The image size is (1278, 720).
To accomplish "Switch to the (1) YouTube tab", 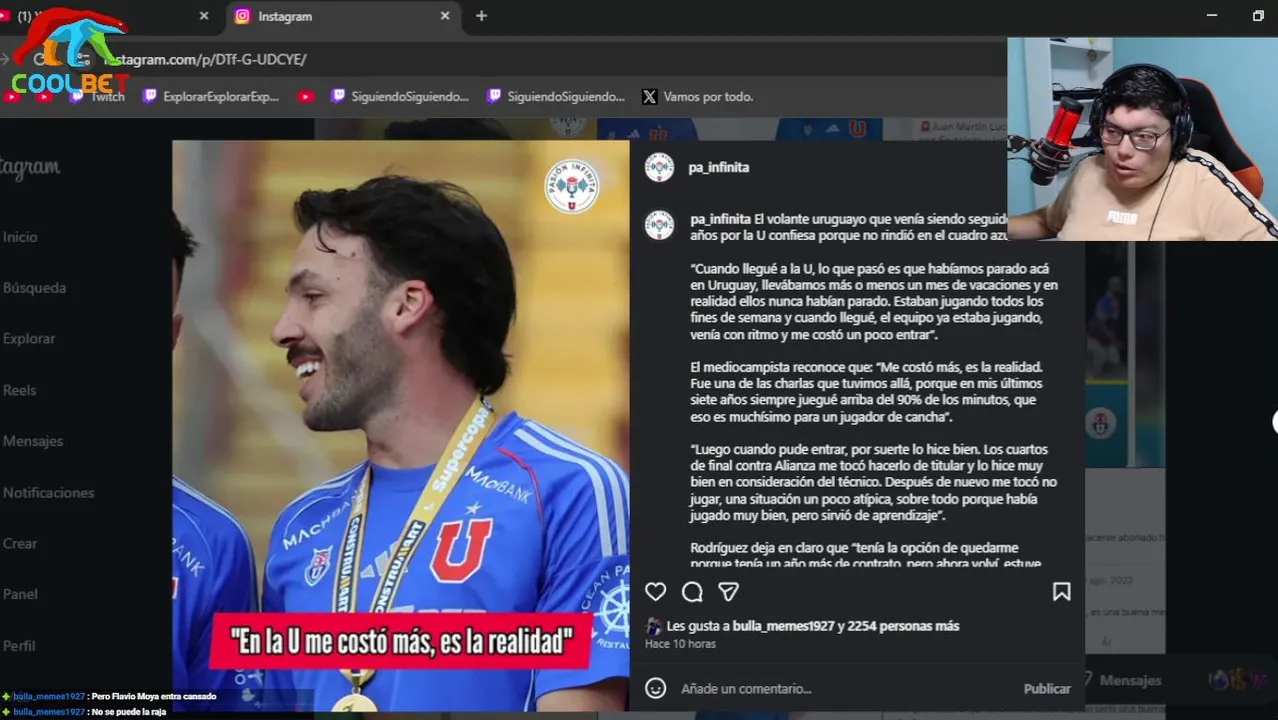I will coord(110,16).
